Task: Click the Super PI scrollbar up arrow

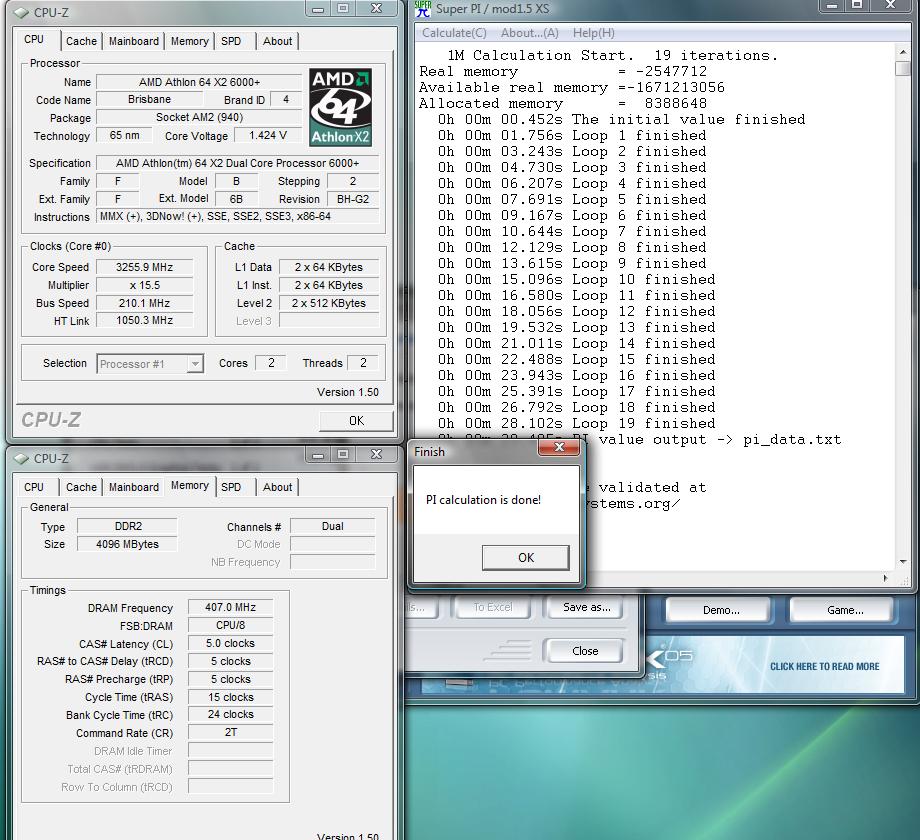Action: tap(902, 52)
